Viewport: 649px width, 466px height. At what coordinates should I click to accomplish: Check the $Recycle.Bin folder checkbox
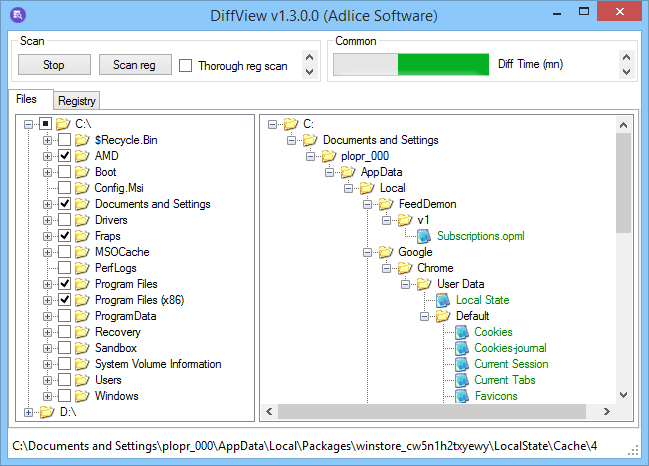[64, 140]
